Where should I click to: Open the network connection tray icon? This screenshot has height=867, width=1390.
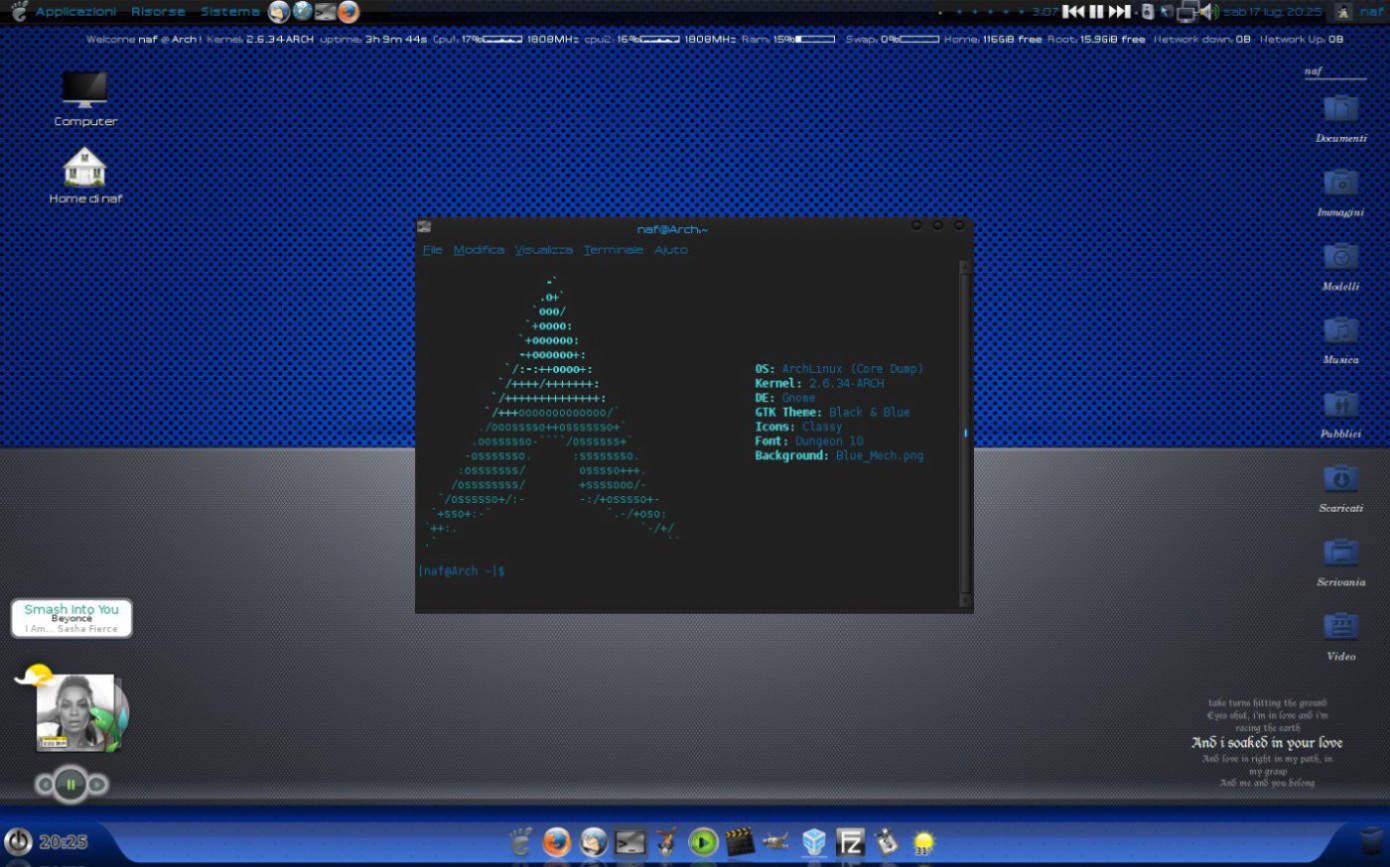tap(1186, 12)
